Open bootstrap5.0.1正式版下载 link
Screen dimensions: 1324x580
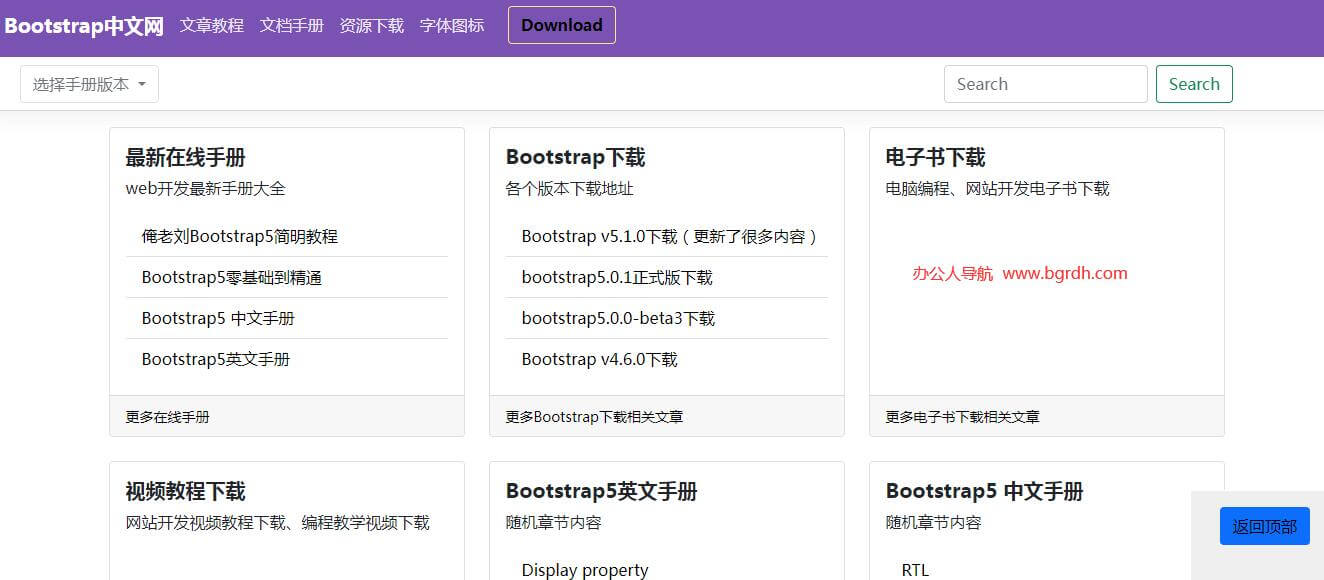[617, 277]
